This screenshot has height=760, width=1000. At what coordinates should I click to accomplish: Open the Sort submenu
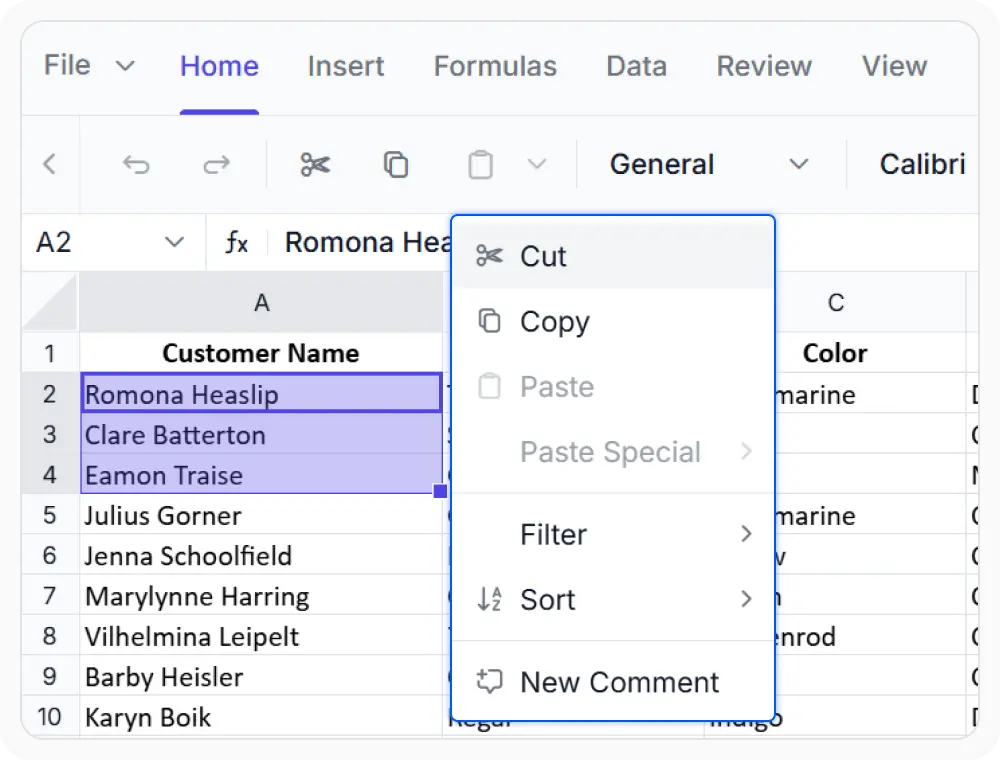coord(613,599)
